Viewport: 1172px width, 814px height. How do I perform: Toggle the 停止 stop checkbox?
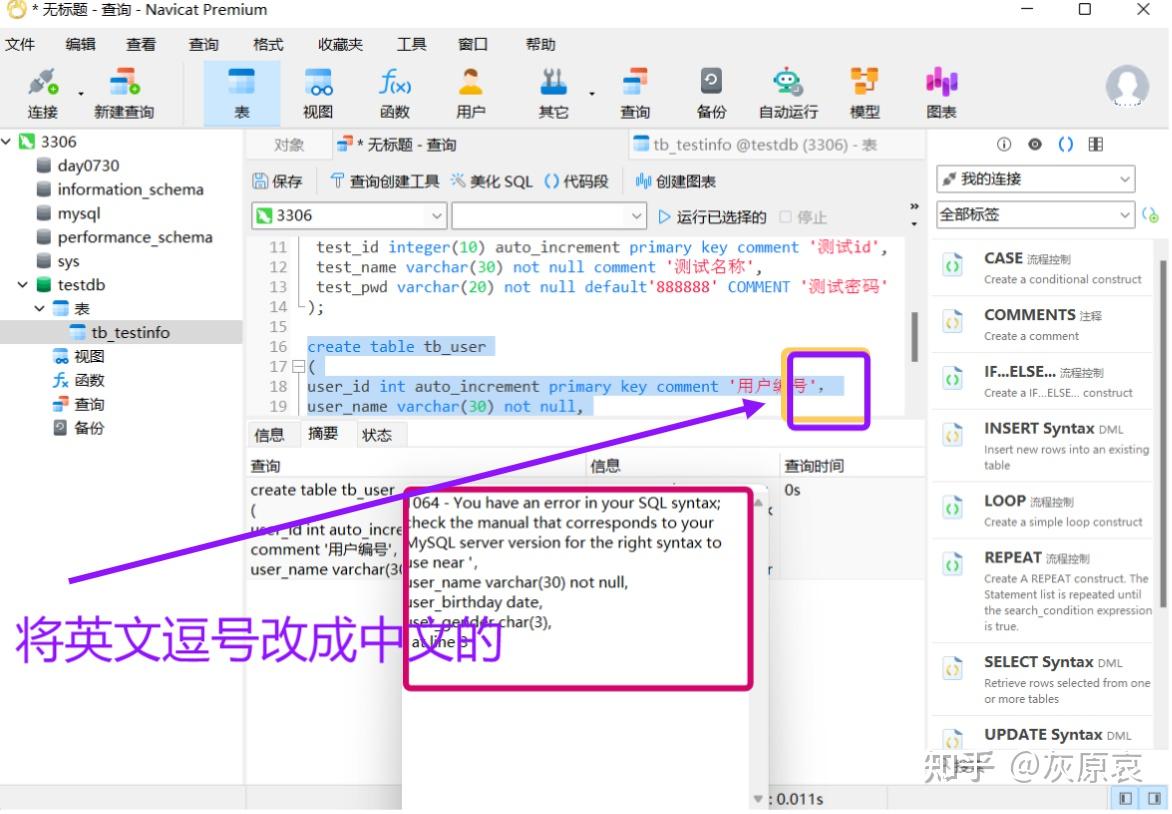click(786, 217)
